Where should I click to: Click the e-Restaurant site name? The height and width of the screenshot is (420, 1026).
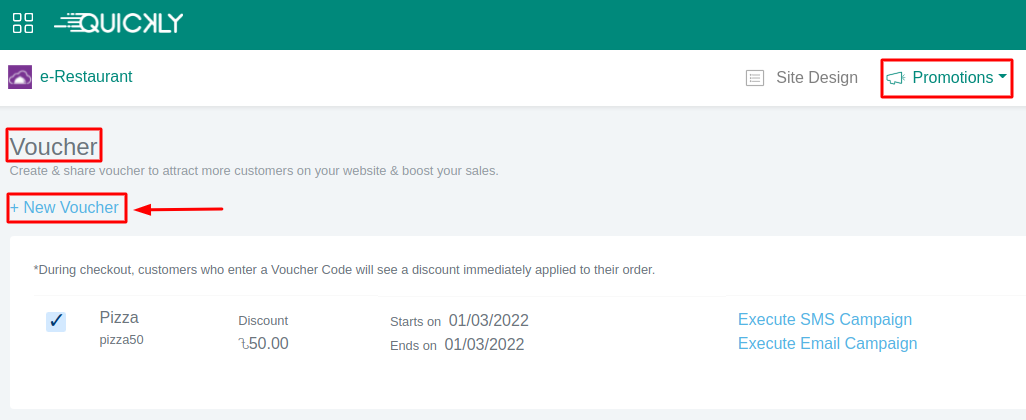point(86,77)
